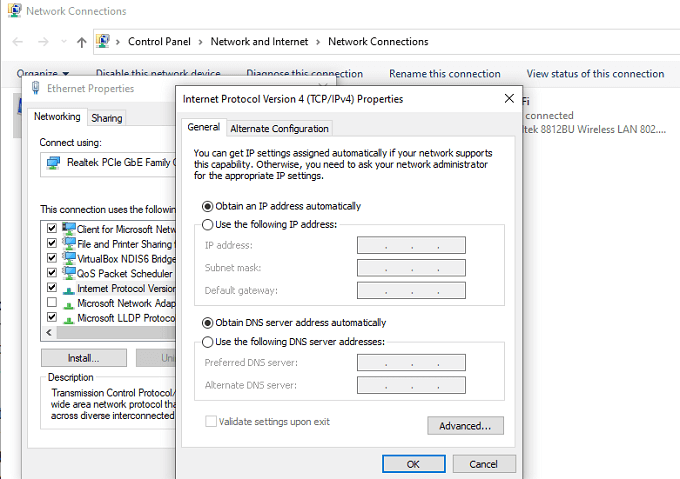Choose 'Use the following DNS server addresses'

coord(208,341)
